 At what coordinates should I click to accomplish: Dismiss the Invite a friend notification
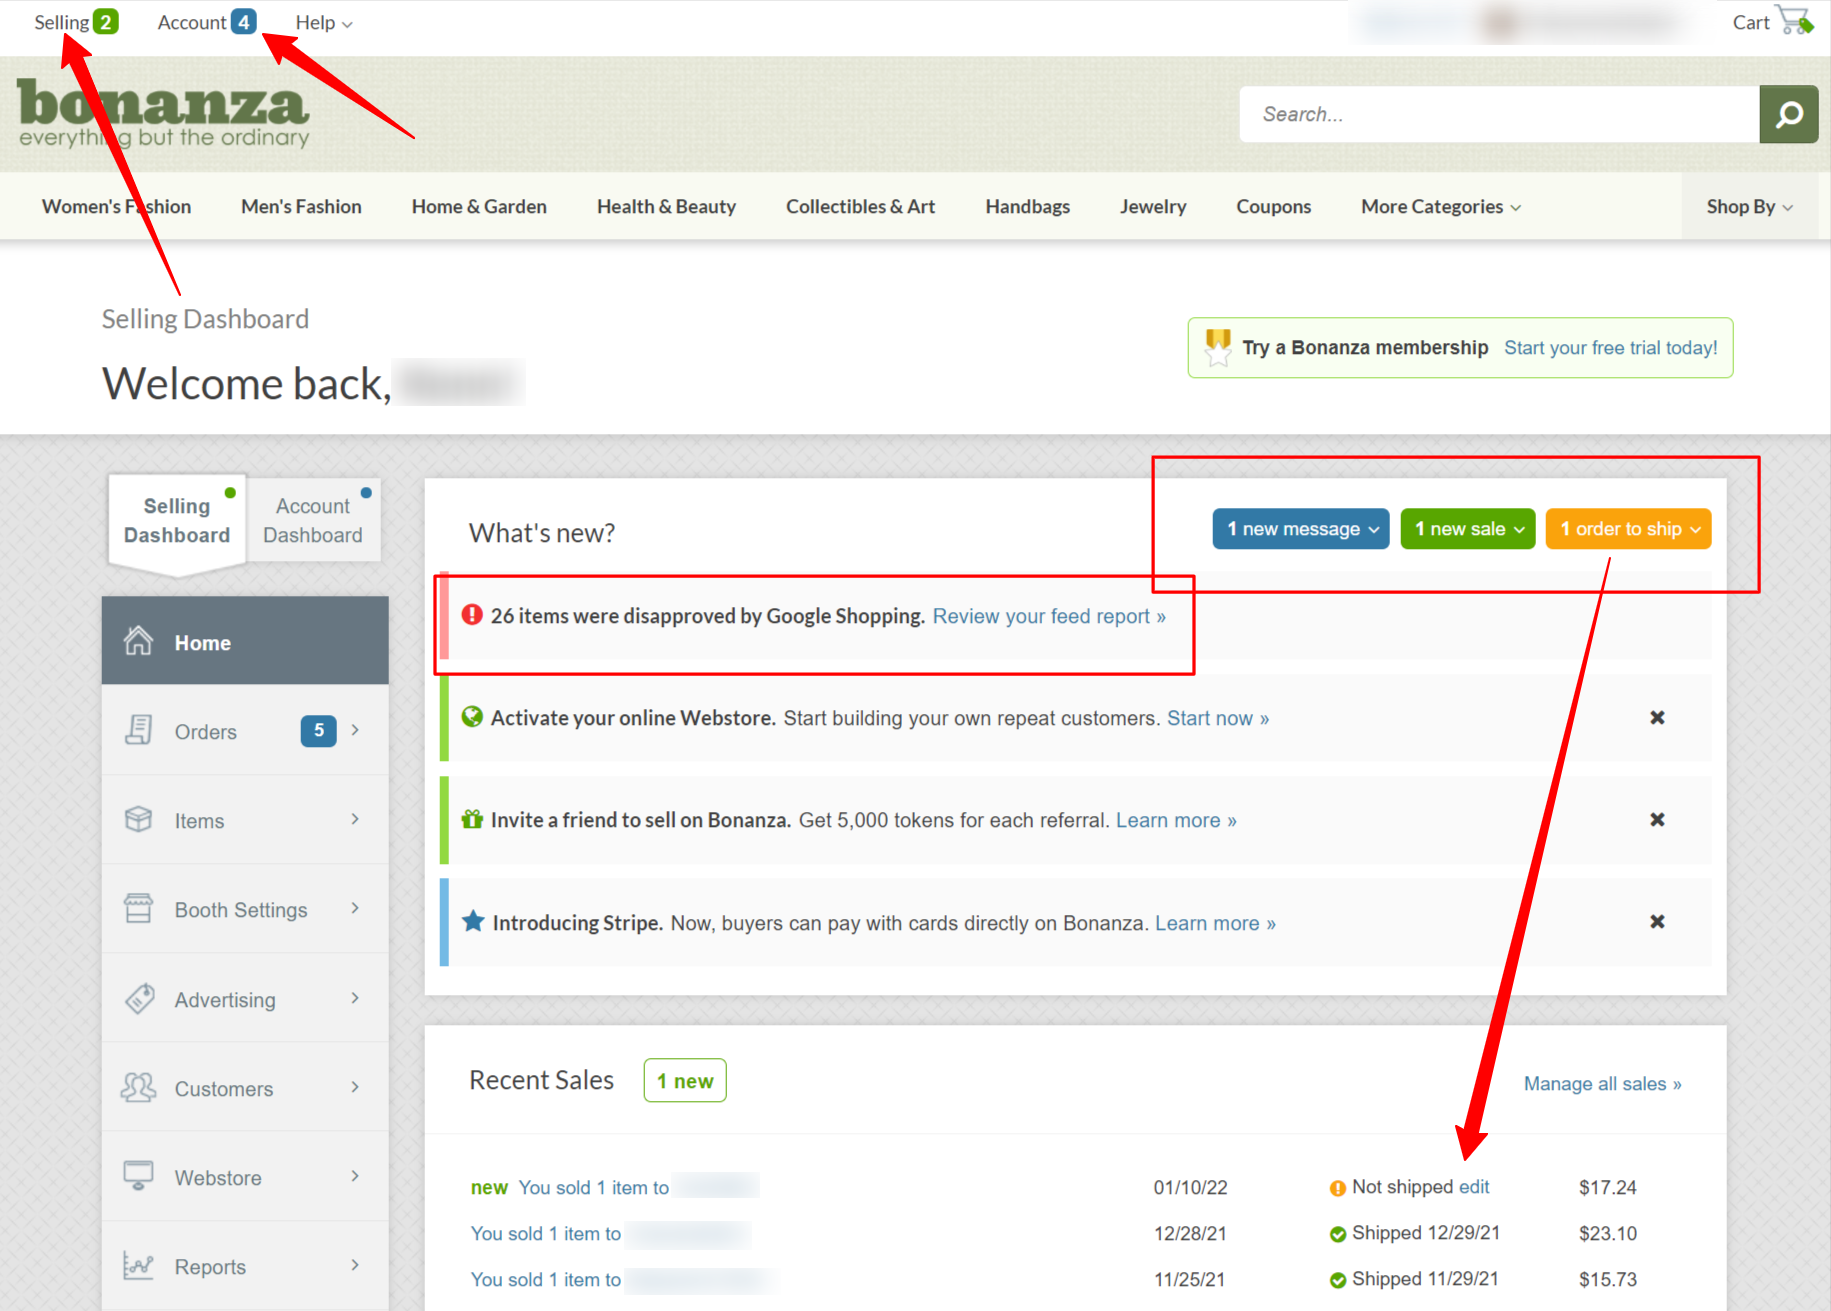click(1657, 820)
